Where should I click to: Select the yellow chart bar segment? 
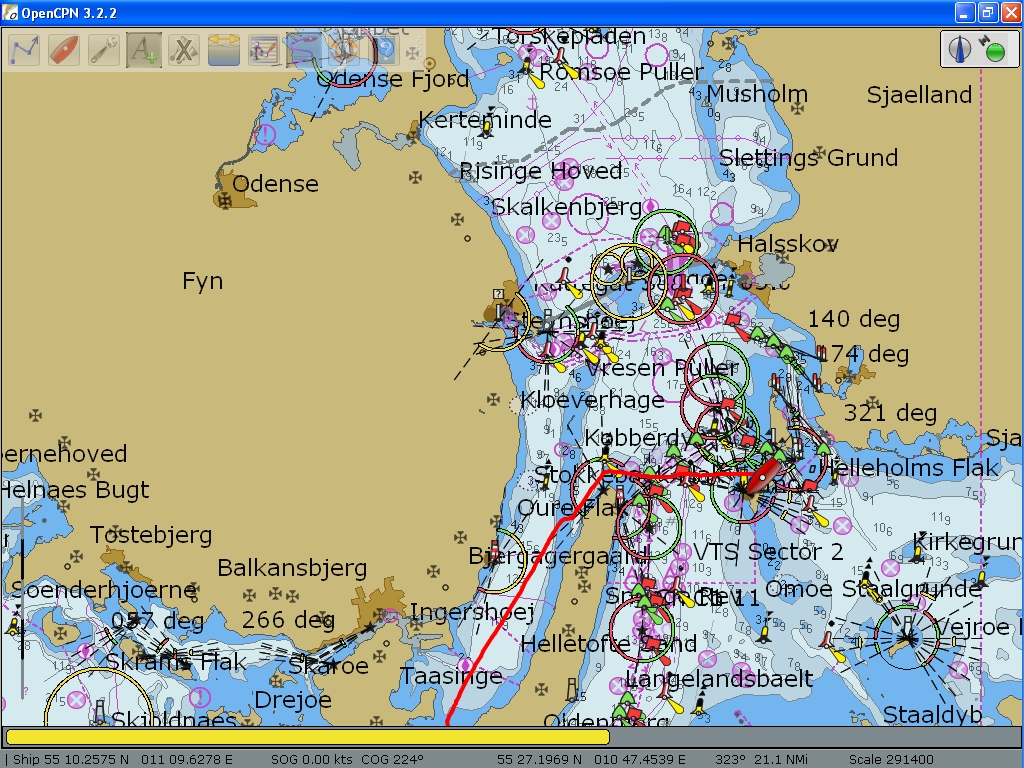pyautogui.click(x=308, y=737)
